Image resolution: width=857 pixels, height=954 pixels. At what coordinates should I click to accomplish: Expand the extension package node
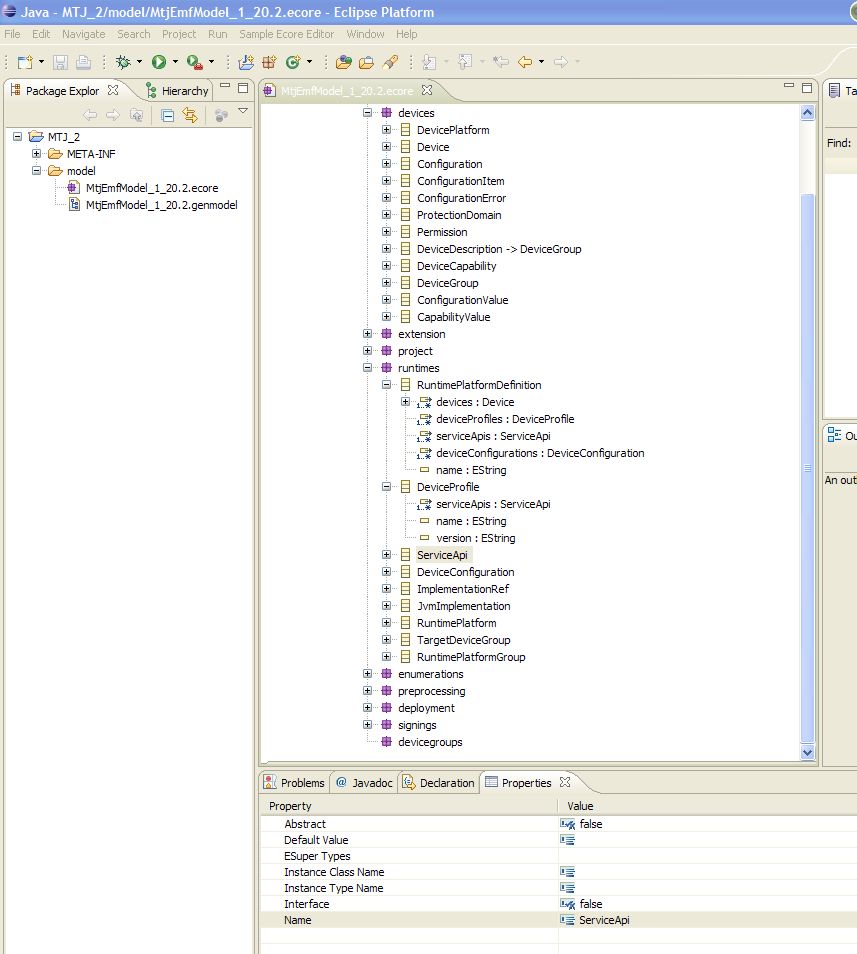click(x=367, y=333)
